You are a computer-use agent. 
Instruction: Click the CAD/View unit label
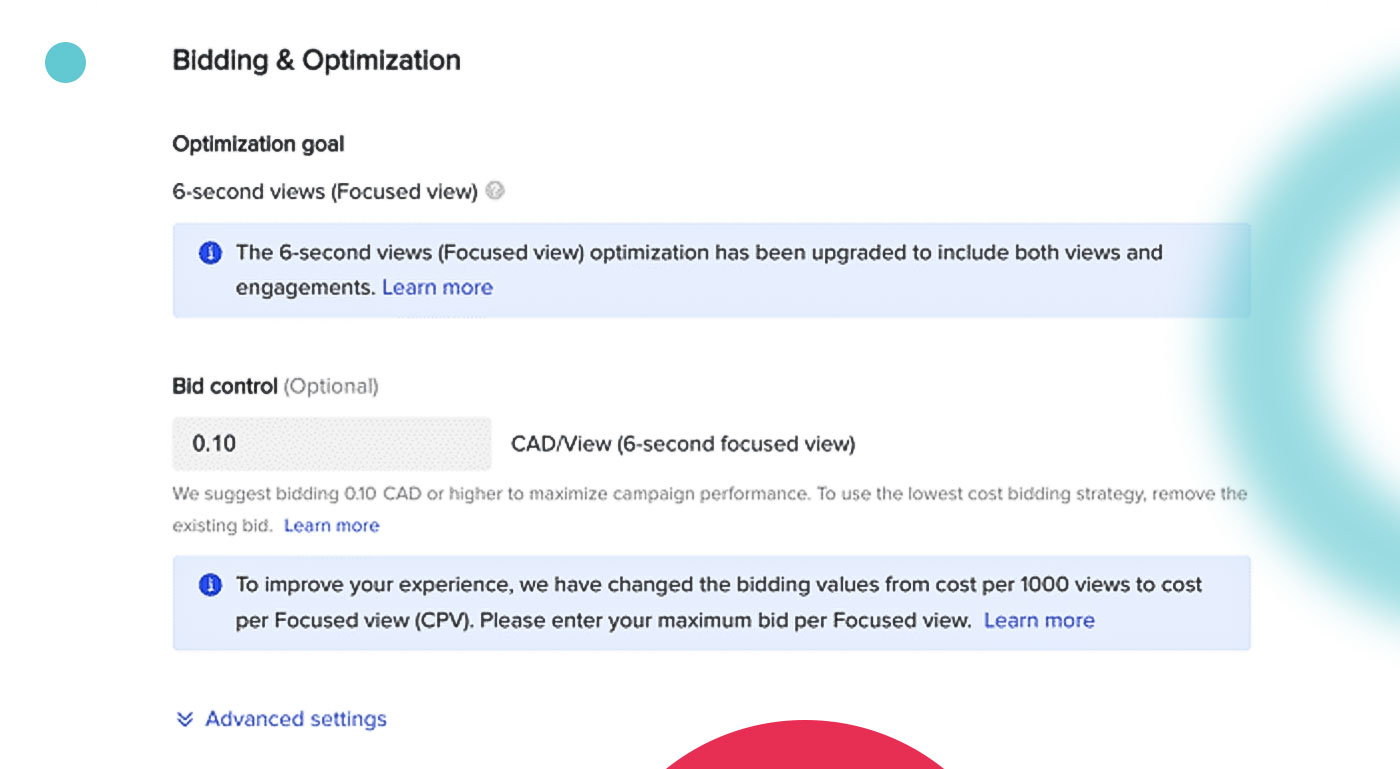(x=683, y=444)
